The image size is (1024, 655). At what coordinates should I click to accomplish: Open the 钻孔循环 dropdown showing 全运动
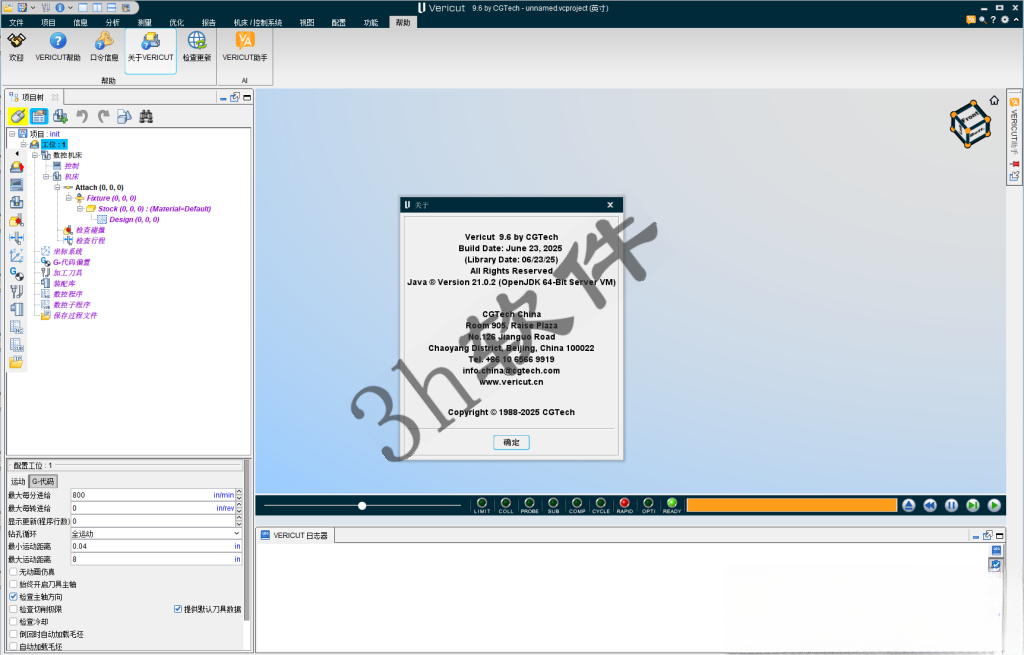click(156, 534)
